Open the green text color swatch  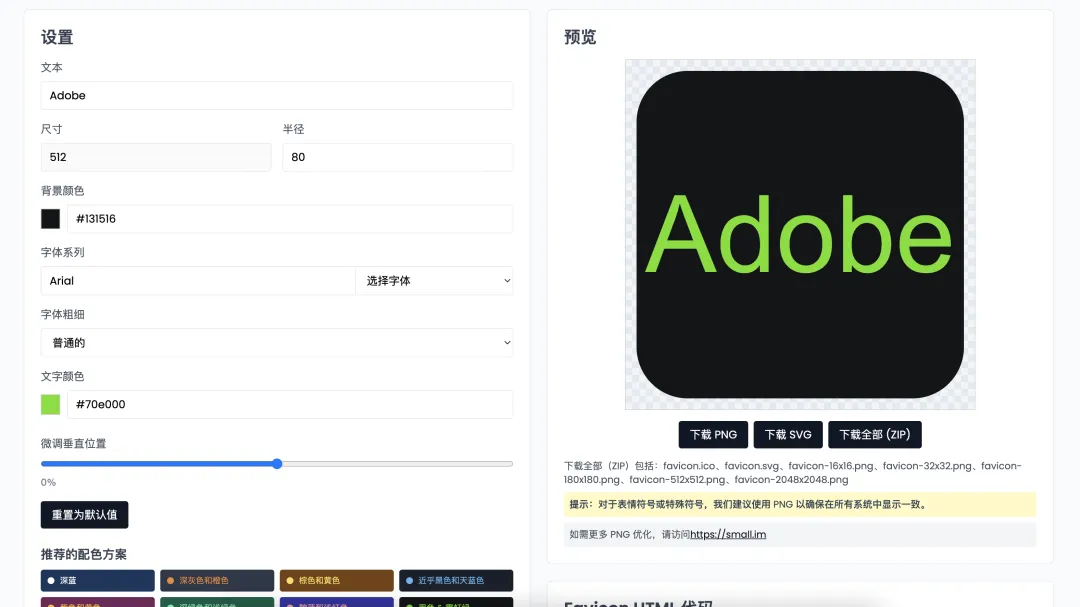point(50,404)
